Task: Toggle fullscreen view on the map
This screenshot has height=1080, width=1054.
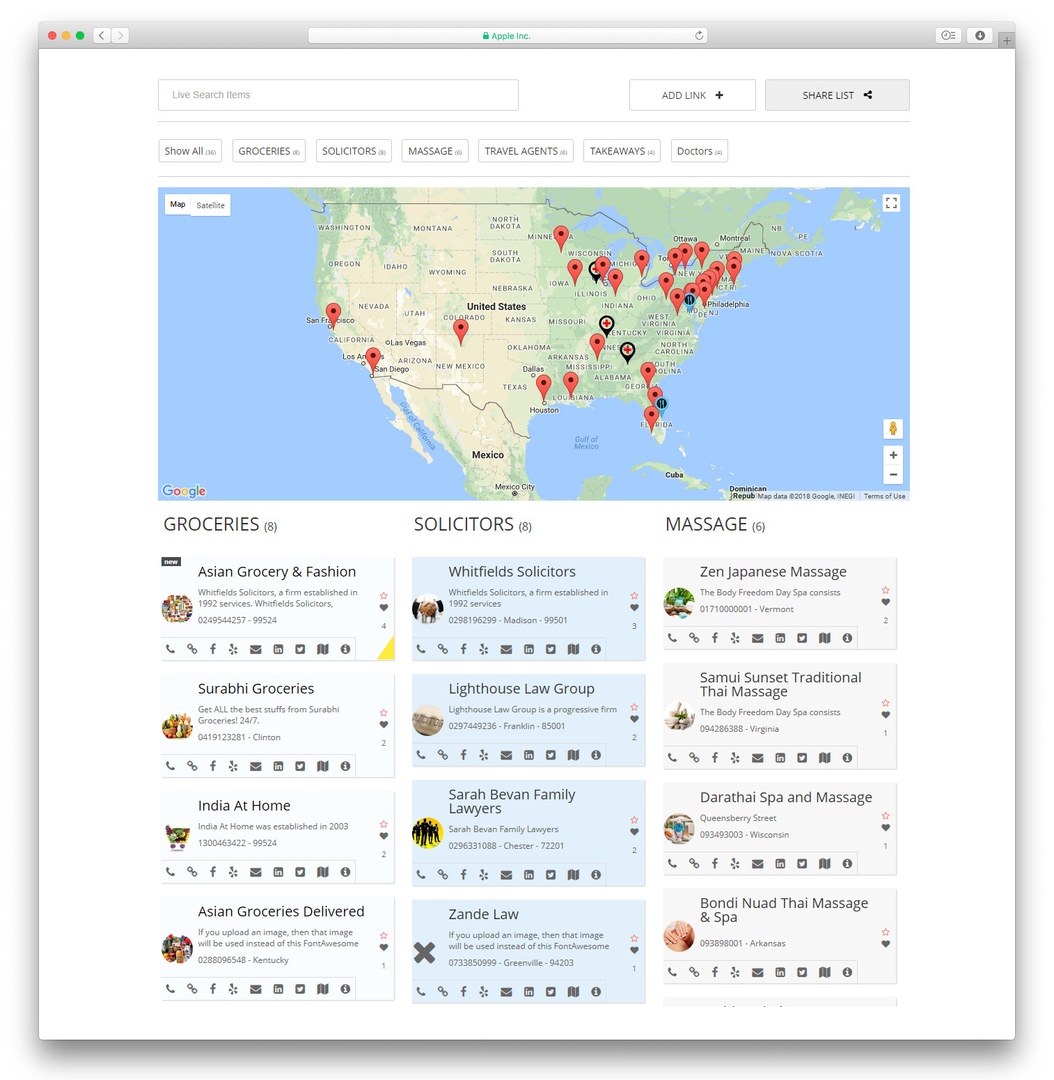Action: click(891, 203)
